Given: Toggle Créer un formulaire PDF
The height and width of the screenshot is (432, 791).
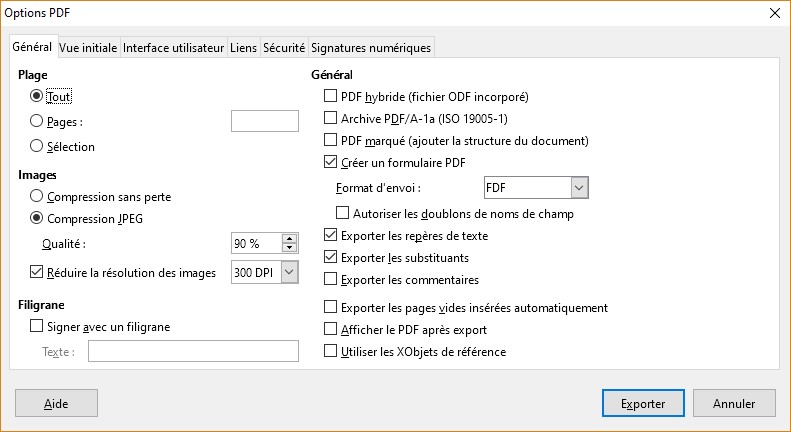Looking at the screenshot, I should tap(331, 162).
